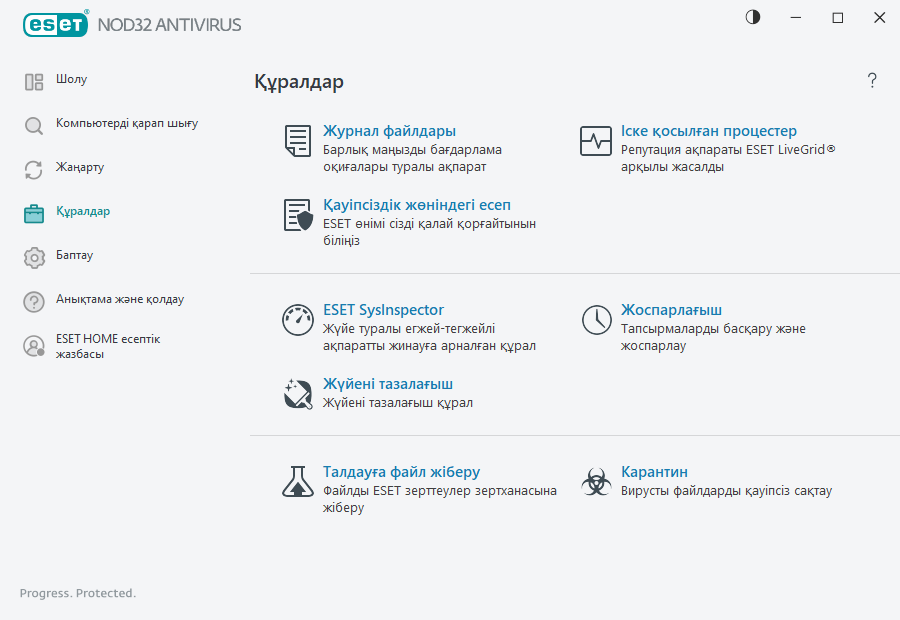The height and width of the screenshot is (620, 900).
Task: Open settings via the gear icon
Action: [x=33, y=256]
